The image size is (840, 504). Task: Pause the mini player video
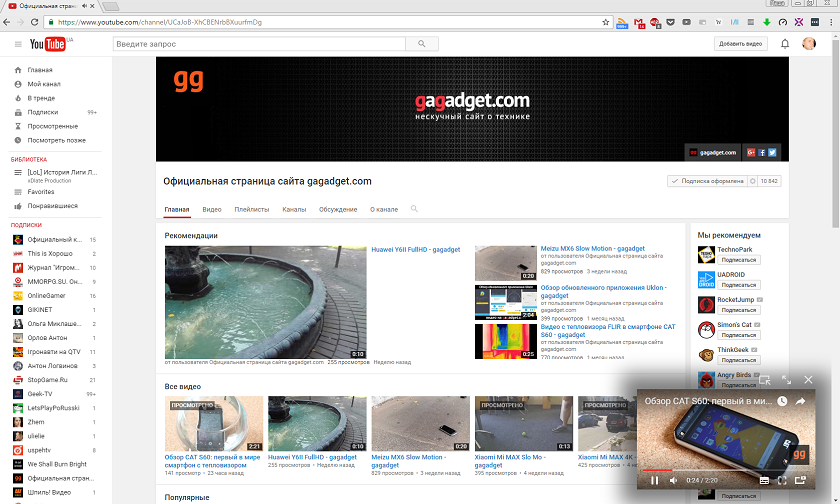(x=654, y=480)
